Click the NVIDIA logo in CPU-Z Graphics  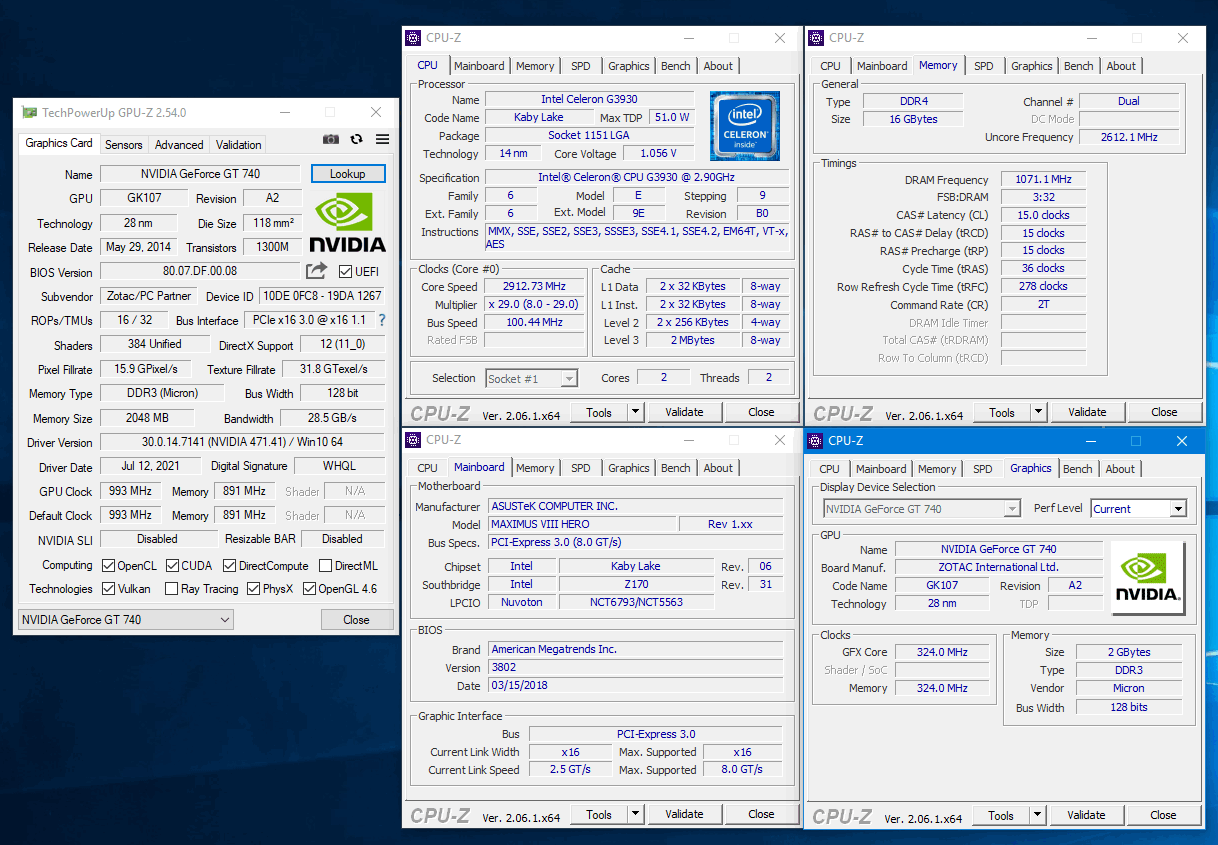1148,577
